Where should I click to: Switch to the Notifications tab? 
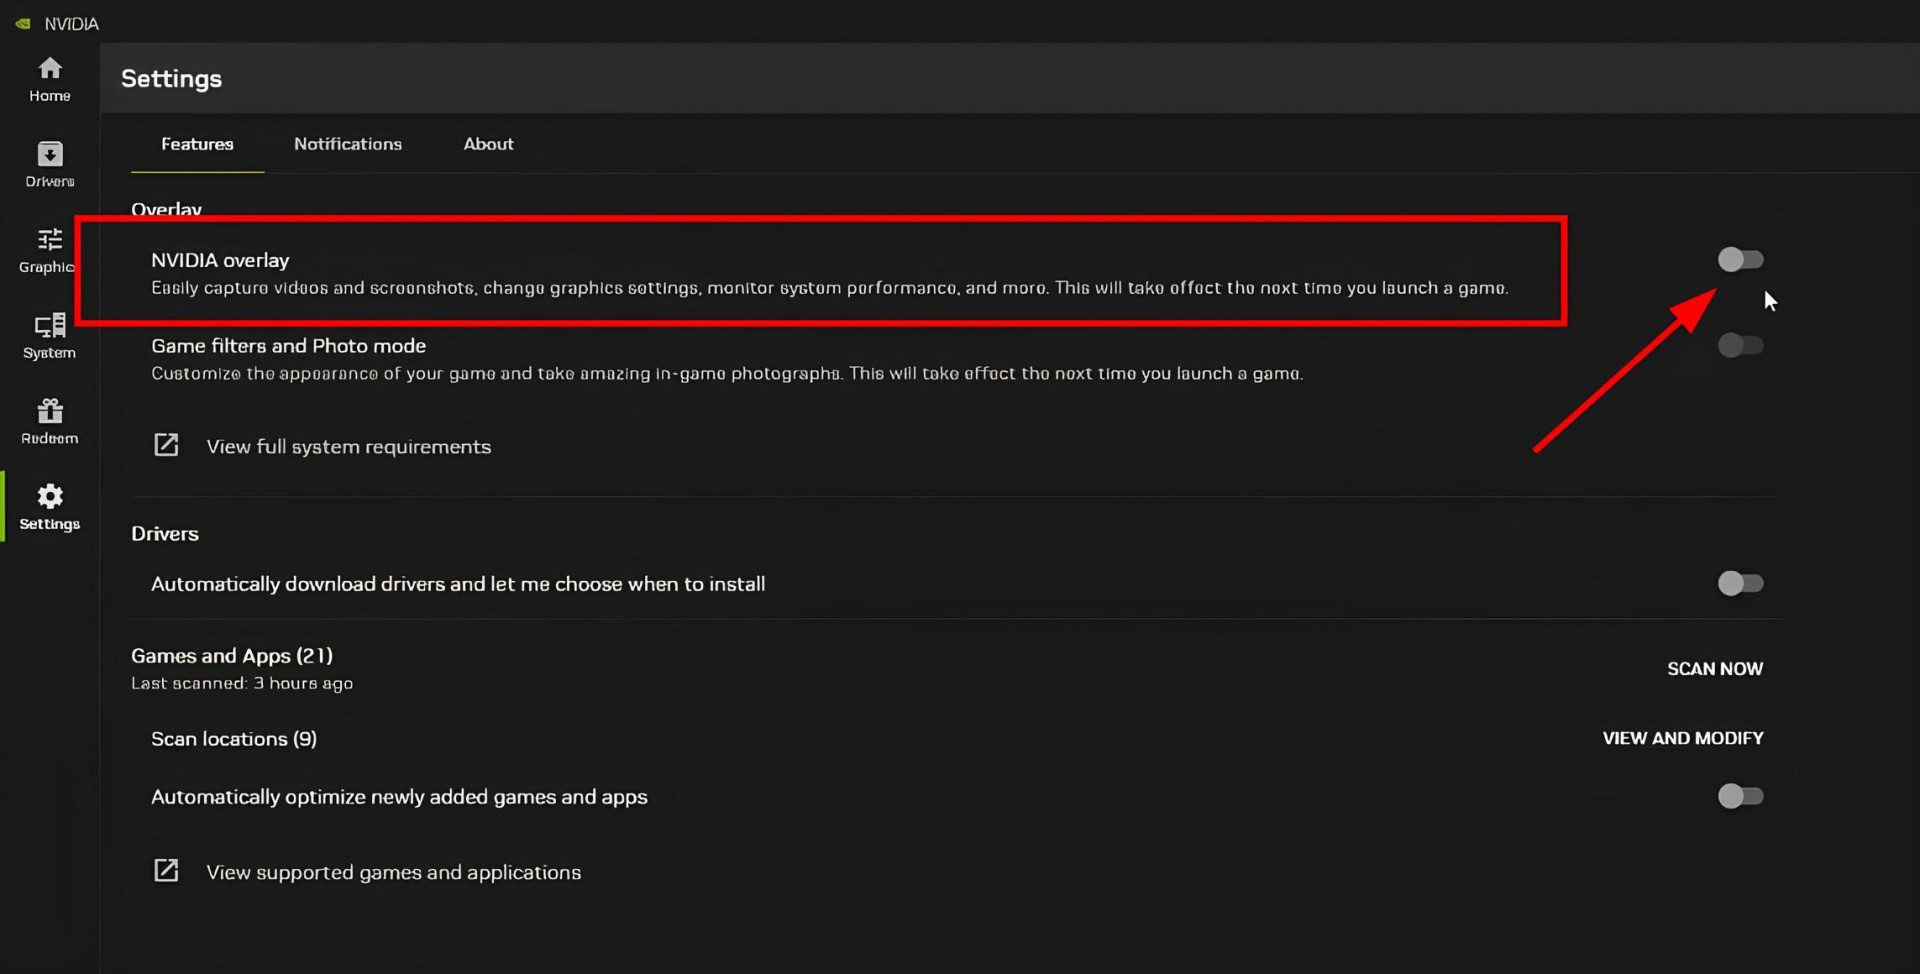tap(348, 144)
